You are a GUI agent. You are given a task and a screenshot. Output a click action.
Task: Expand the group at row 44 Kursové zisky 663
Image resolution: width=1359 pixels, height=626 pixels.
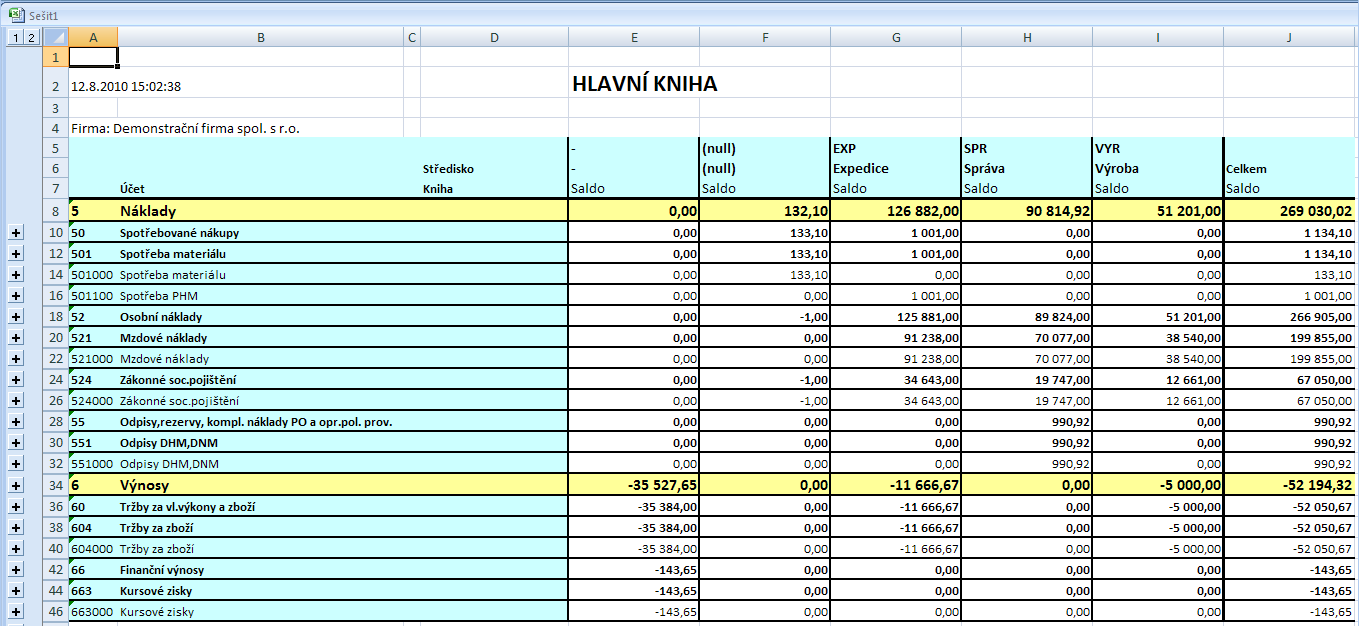[15, 591]
